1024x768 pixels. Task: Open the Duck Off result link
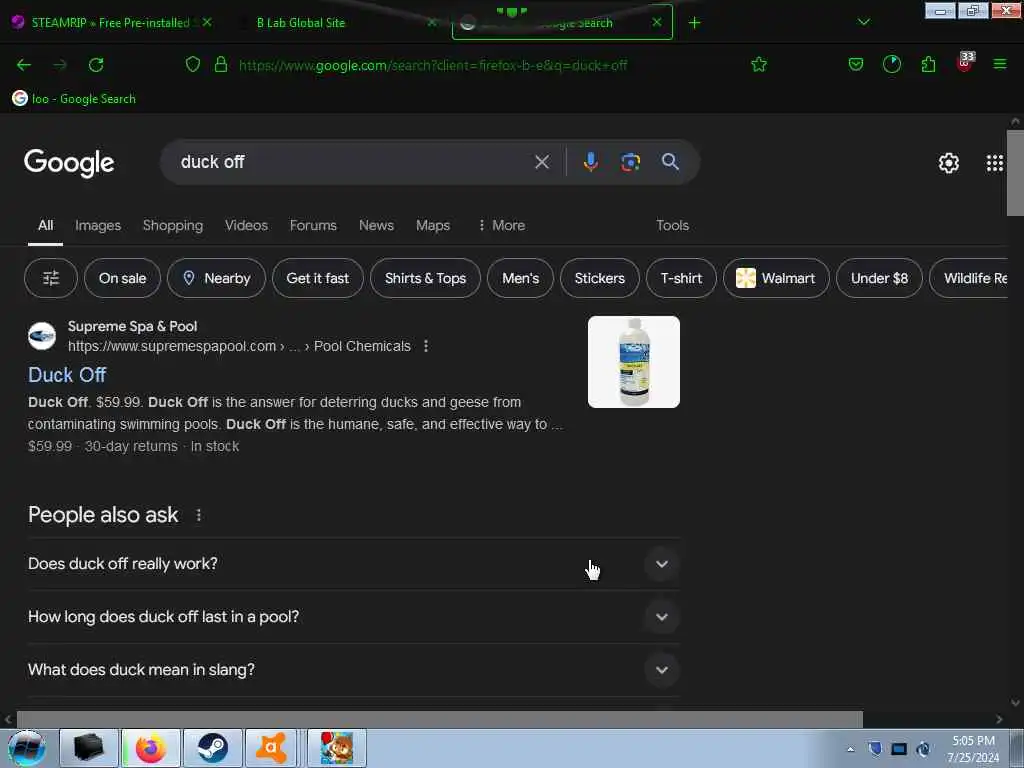coord(67,375)
